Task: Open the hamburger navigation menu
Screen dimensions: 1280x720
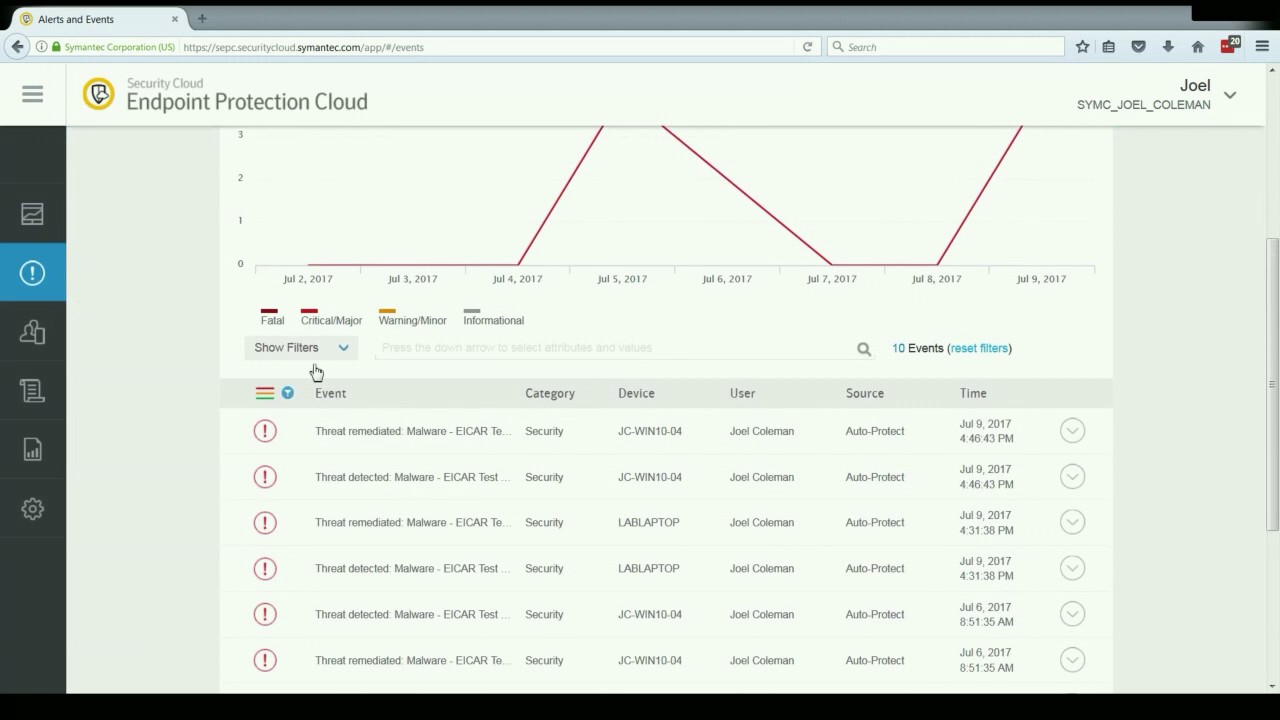Action: (33, 94)
